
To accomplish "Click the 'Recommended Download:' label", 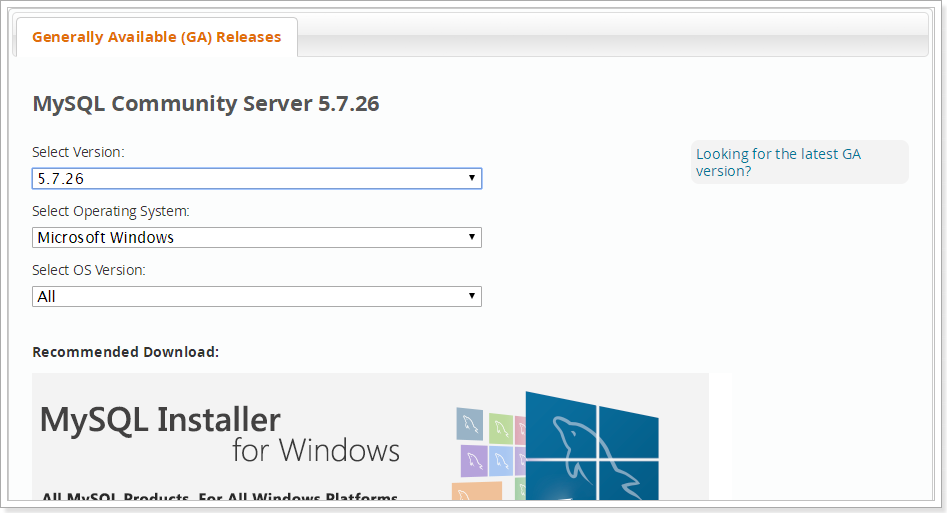I will click(x=126, y=352).
